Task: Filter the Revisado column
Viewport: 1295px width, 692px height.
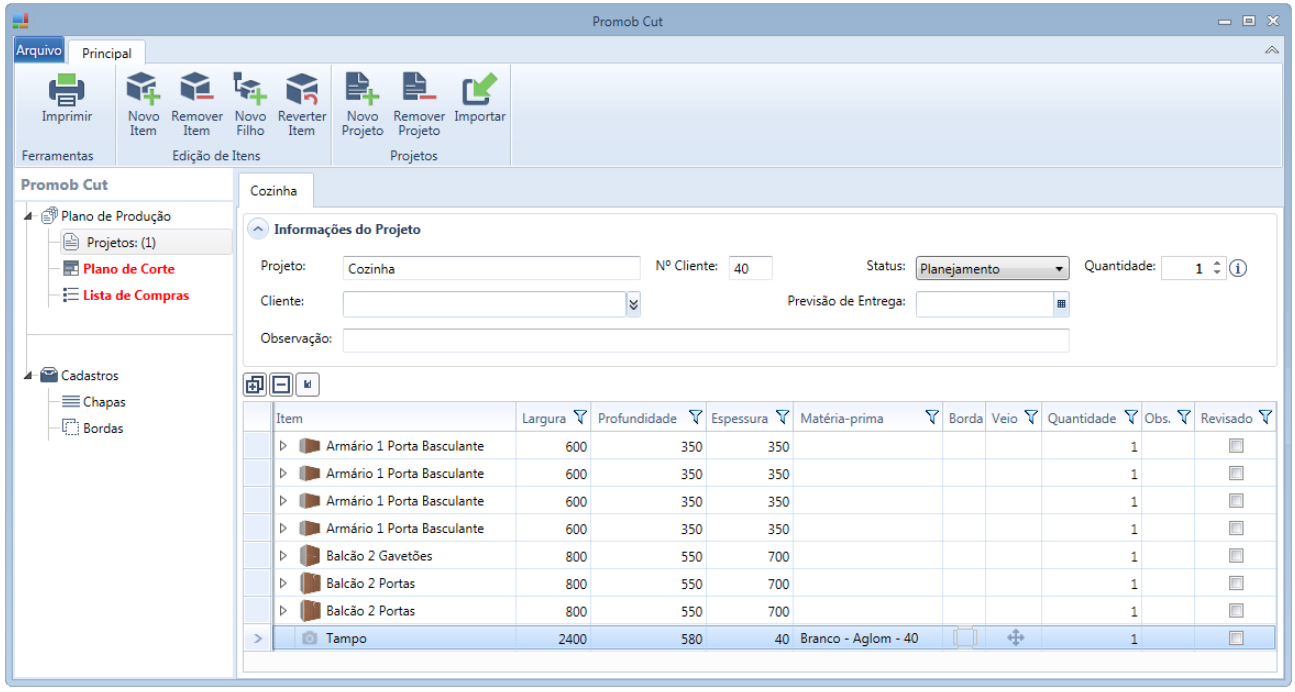Action: [x=1264, y=418]
